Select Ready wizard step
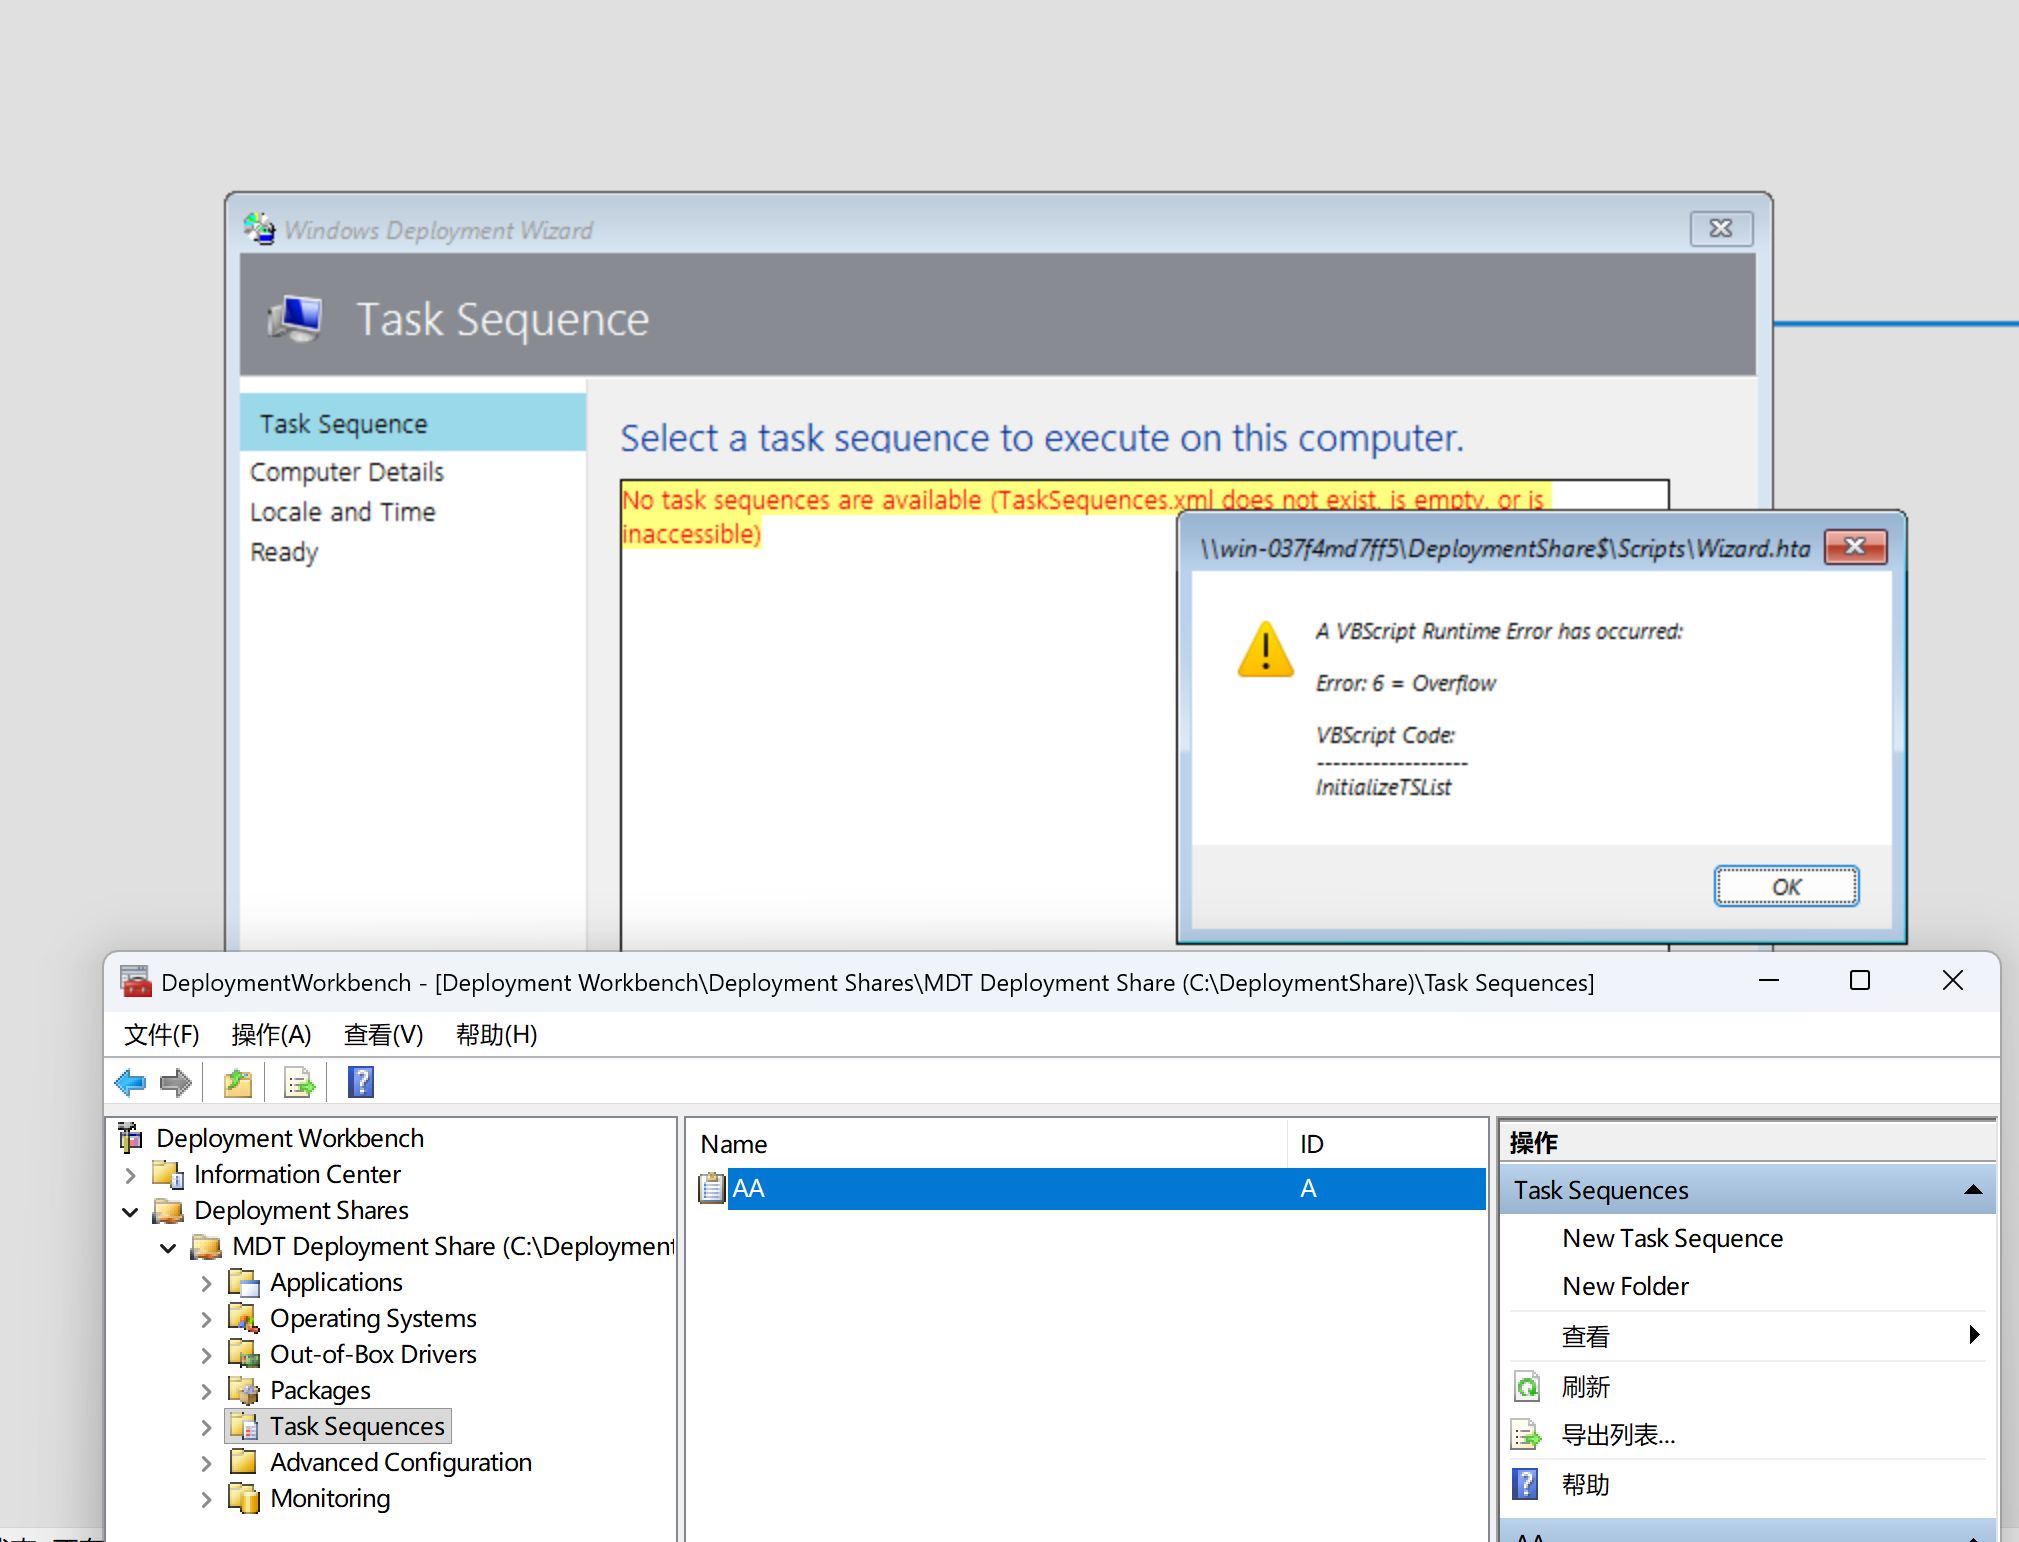 coord(284,552)
